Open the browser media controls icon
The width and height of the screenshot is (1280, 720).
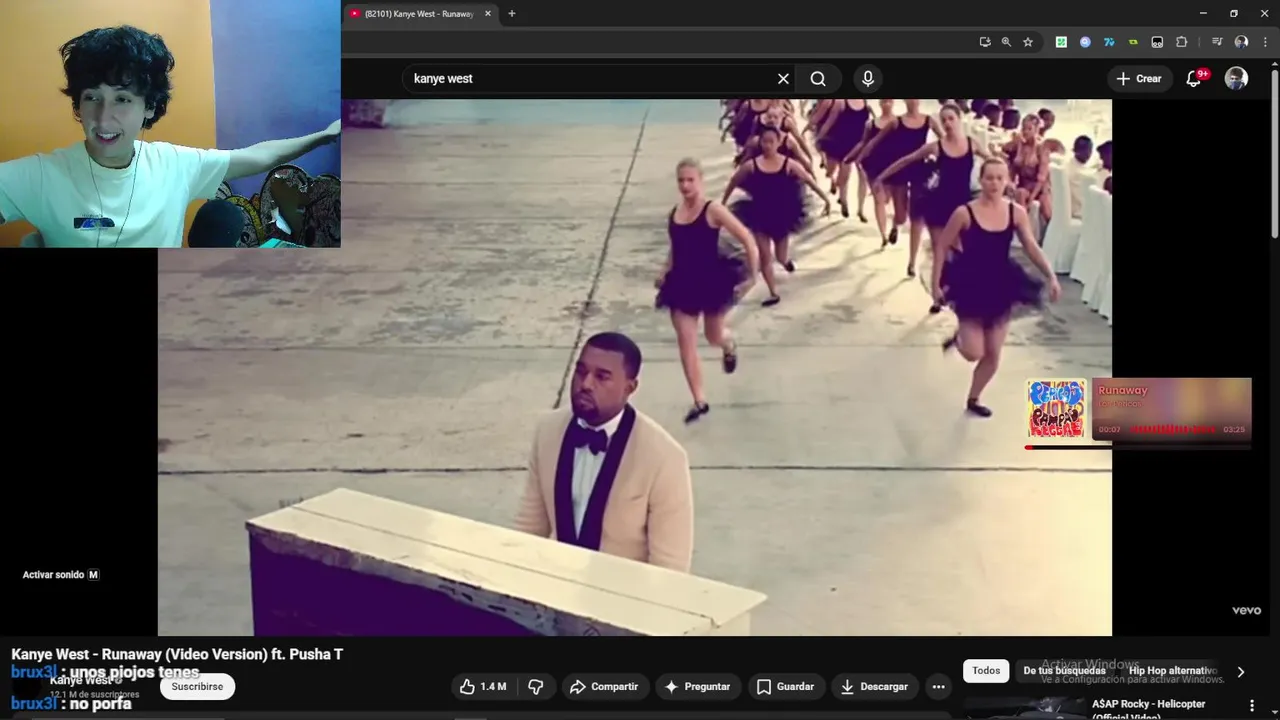1217,42
